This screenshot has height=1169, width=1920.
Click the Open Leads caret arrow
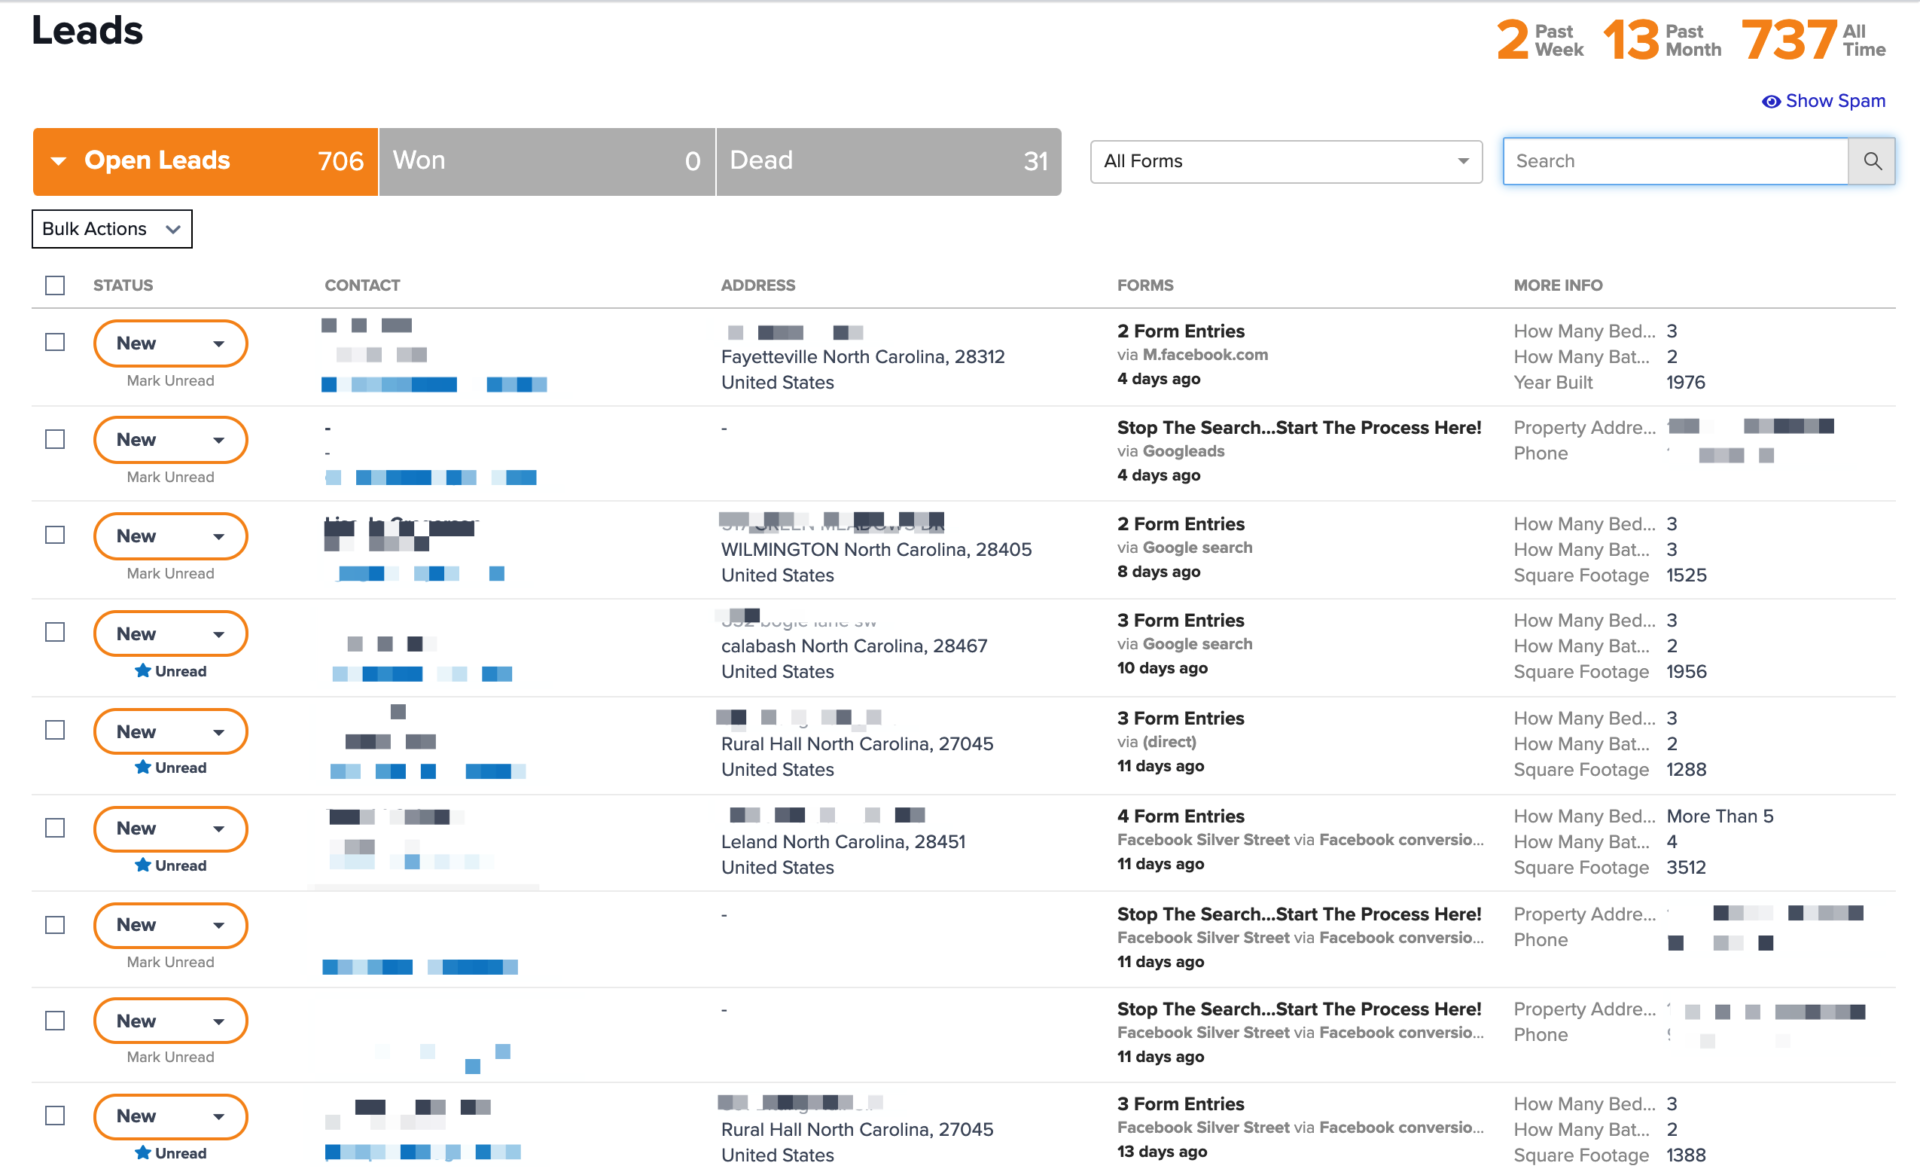click(59, 161)
